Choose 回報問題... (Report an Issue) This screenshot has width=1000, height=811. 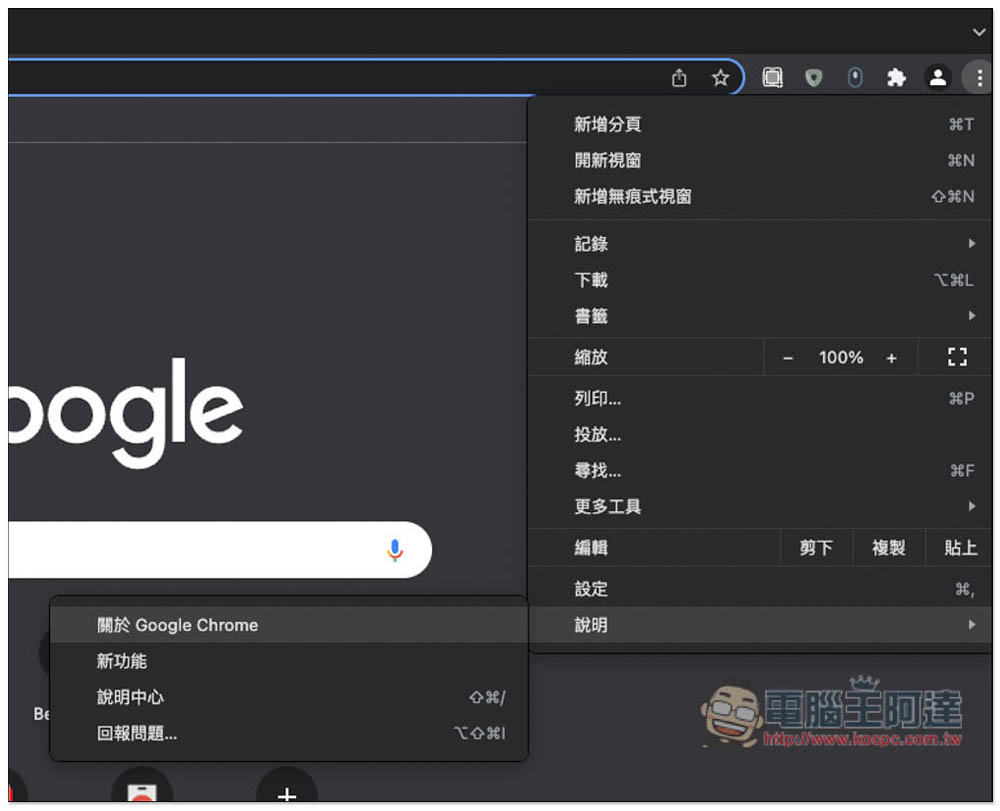[x=289, y=733]
